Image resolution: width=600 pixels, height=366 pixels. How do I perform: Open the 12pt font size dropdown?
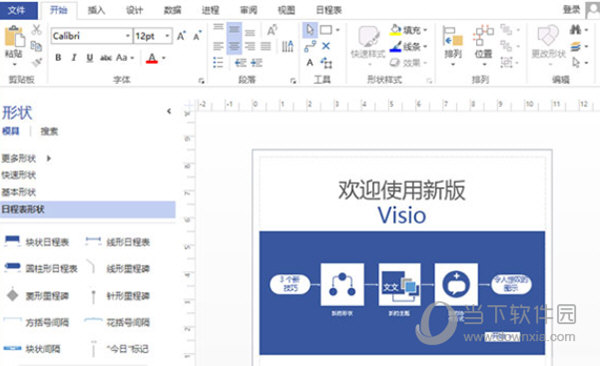[x=167, y=36]
